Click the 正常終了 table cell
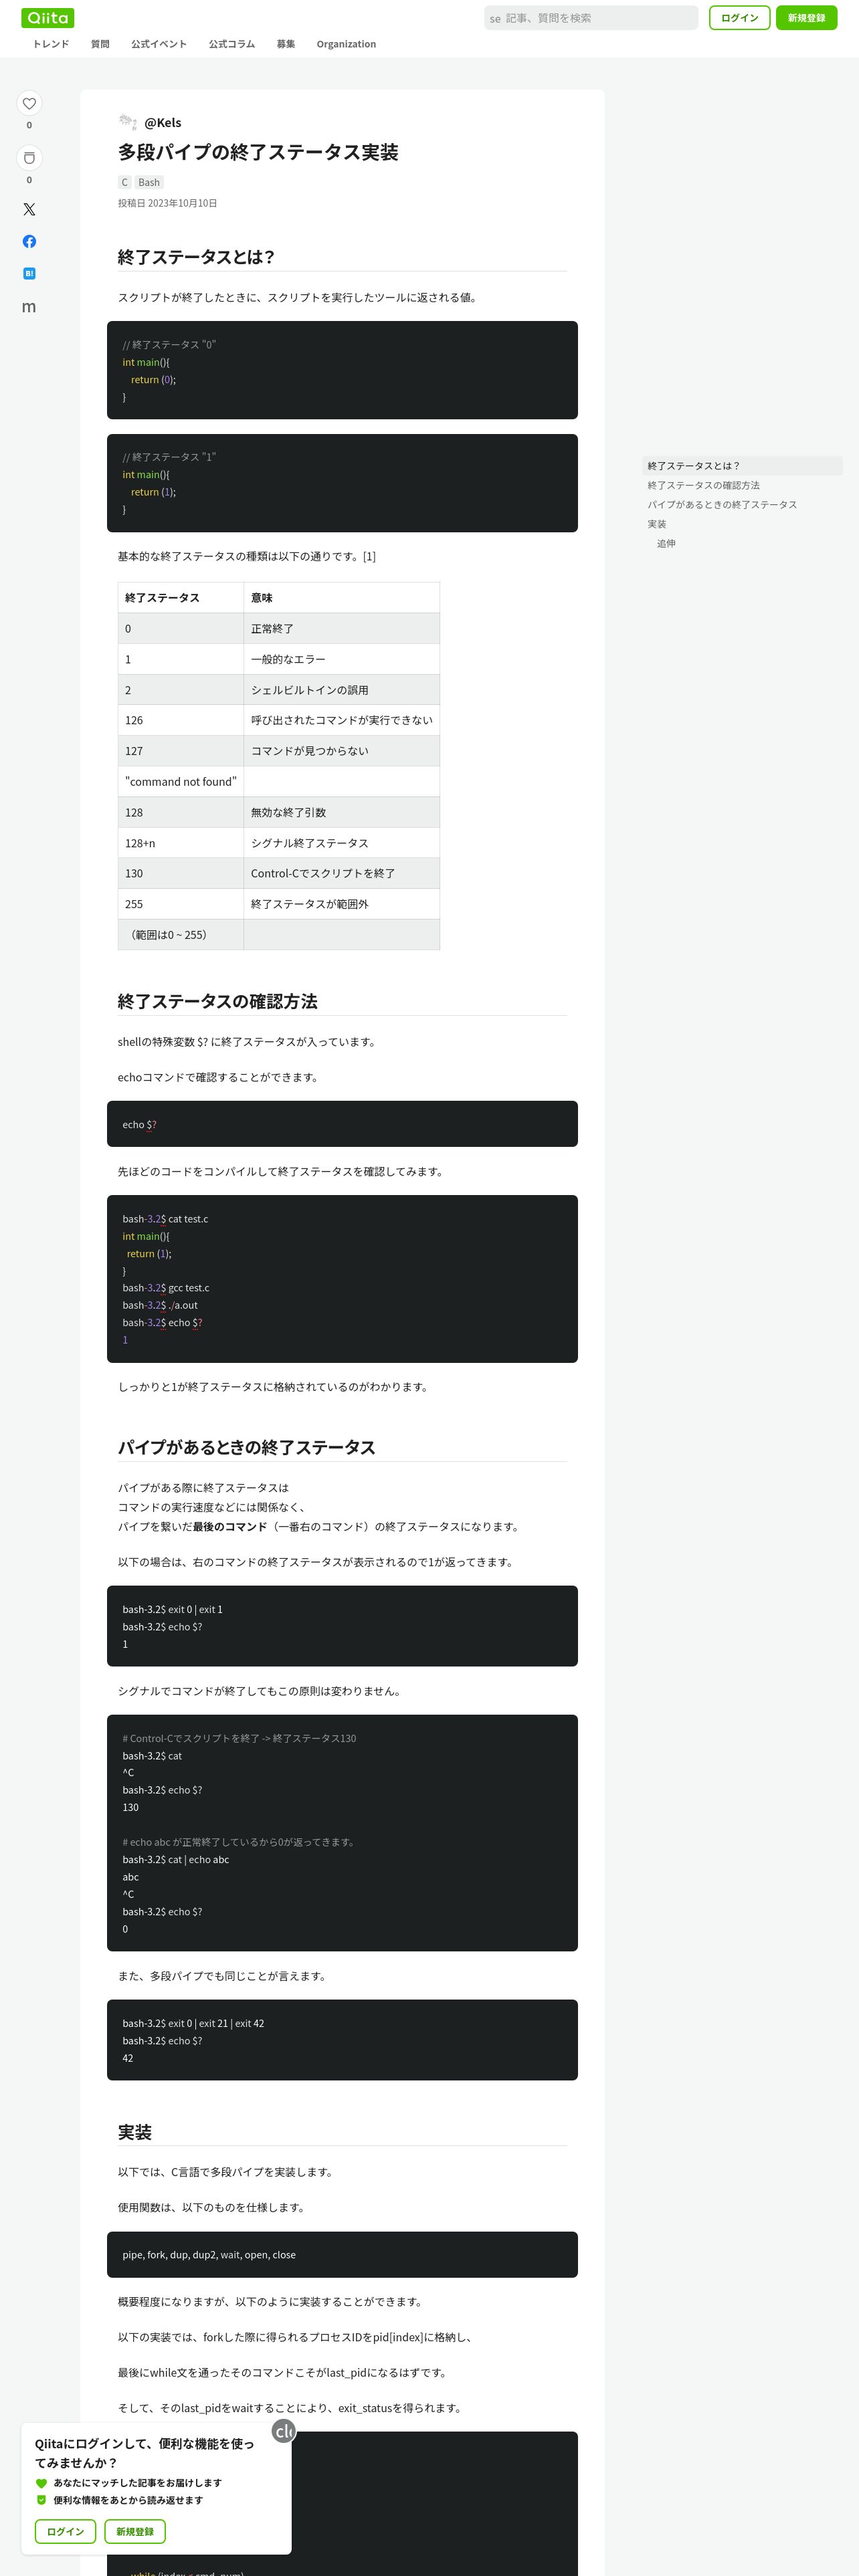 pos(342,628)
